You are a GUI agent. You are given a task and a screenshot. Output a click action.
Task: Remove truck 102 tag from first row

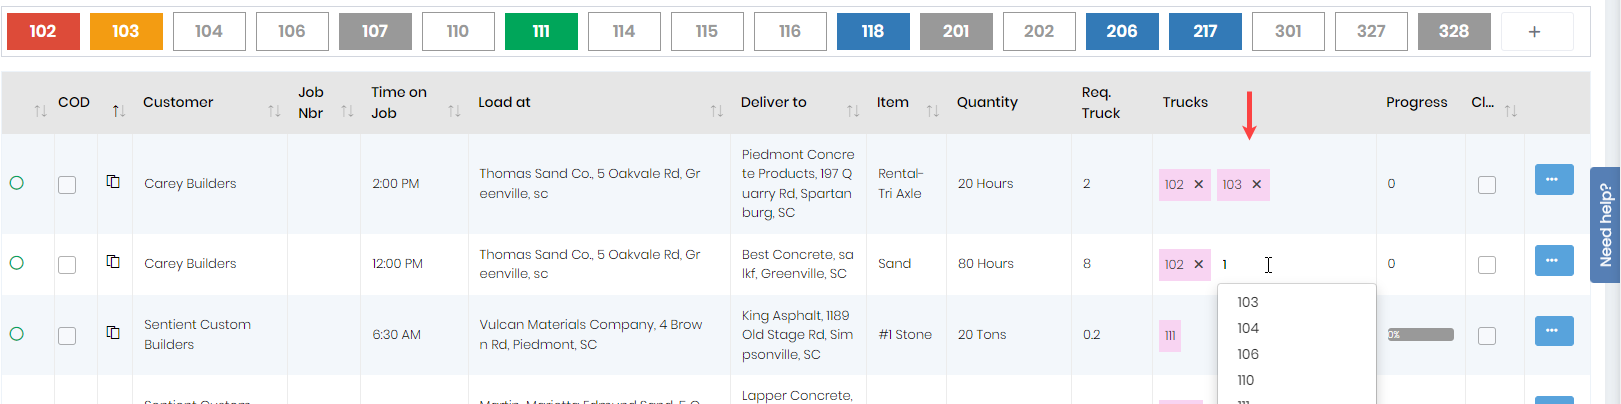coord(1198,185)
